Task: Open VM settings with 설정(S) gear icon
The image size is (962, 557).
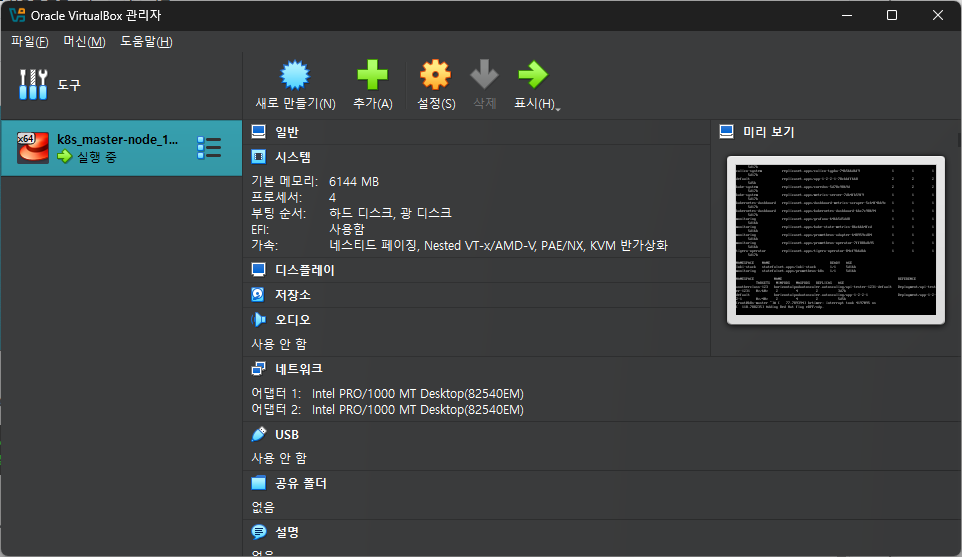Action: [x=436, y=75]
